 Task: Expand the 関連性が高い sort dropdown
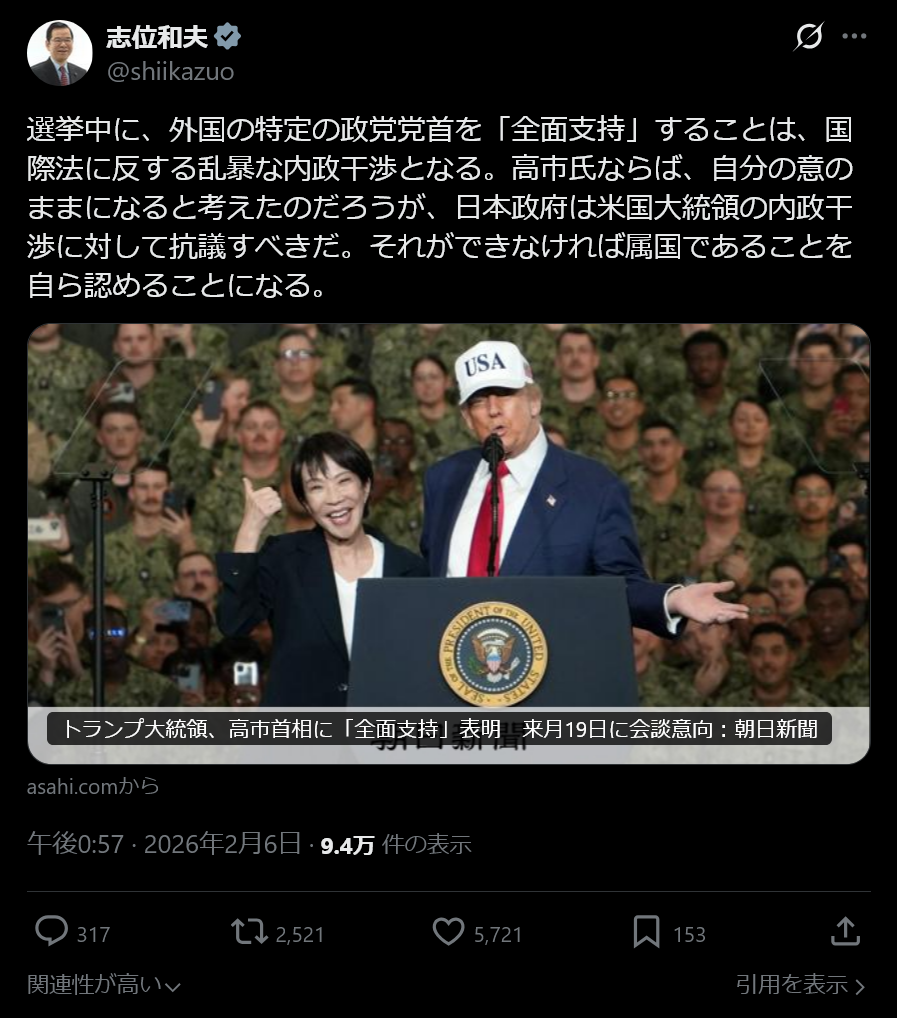pyautogui.click(x=104, y=985)
